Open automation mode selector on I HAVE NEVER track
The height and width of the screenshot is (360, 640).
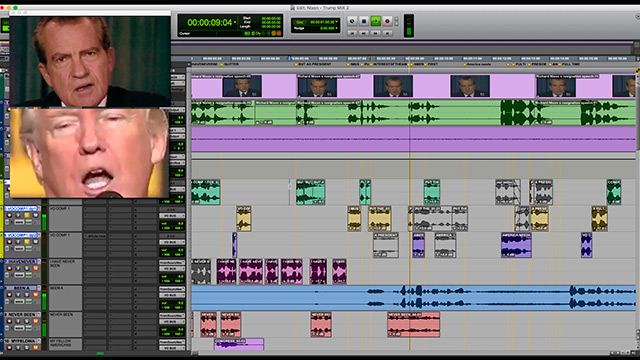[29, 275]
